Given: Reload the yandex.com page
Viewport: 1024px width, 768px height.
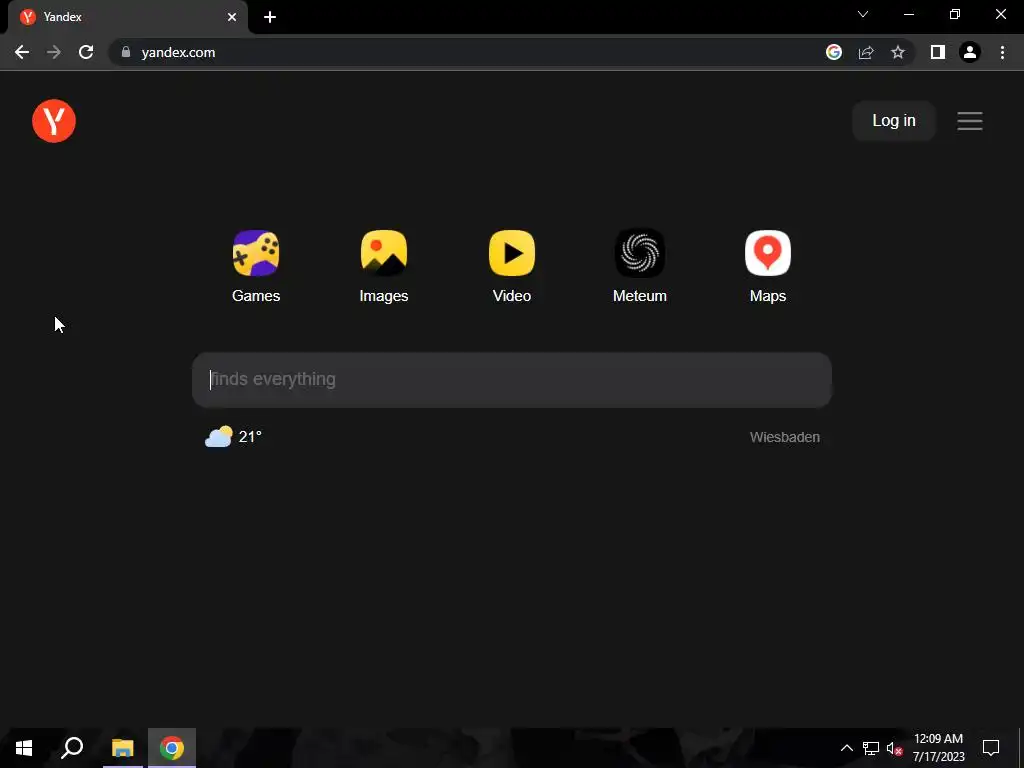Looking at the screenshot, I should pos(86,52).
